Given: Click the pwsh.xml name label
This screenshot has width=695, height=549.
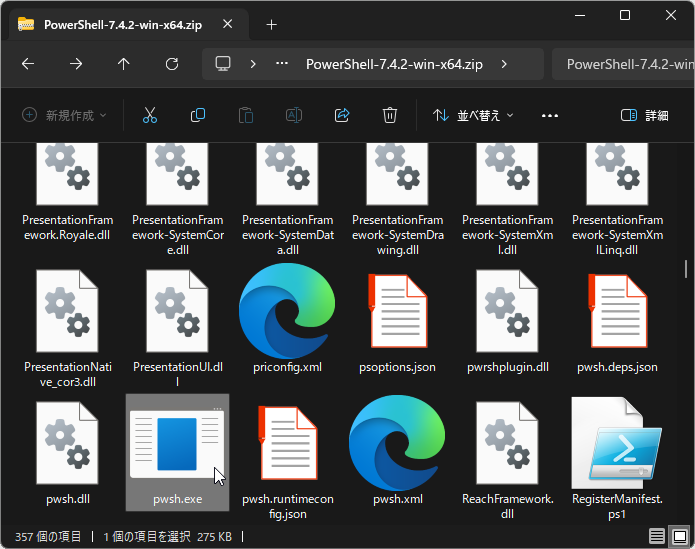Looking at the screenshot, I should coord(398,499).
